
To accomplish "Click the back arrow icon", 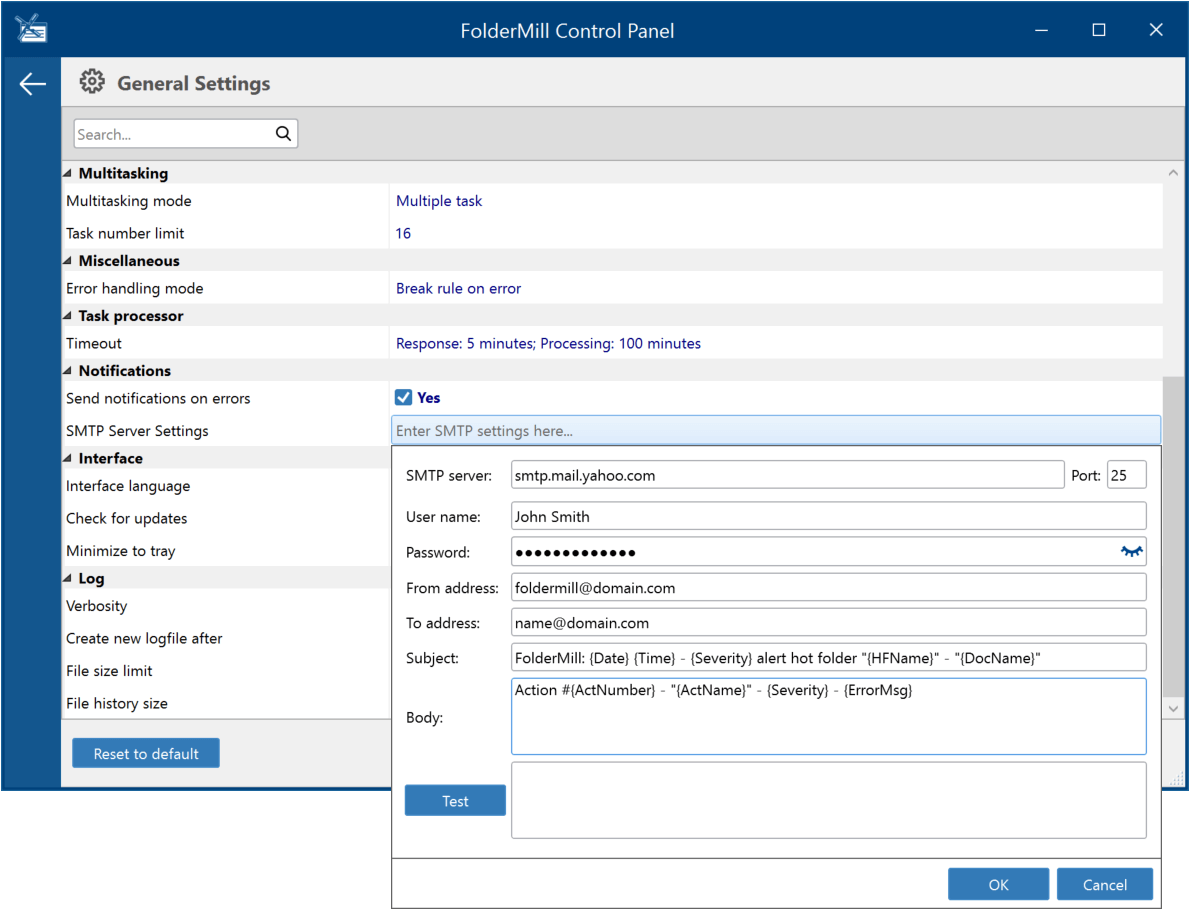I will (33, 83).
